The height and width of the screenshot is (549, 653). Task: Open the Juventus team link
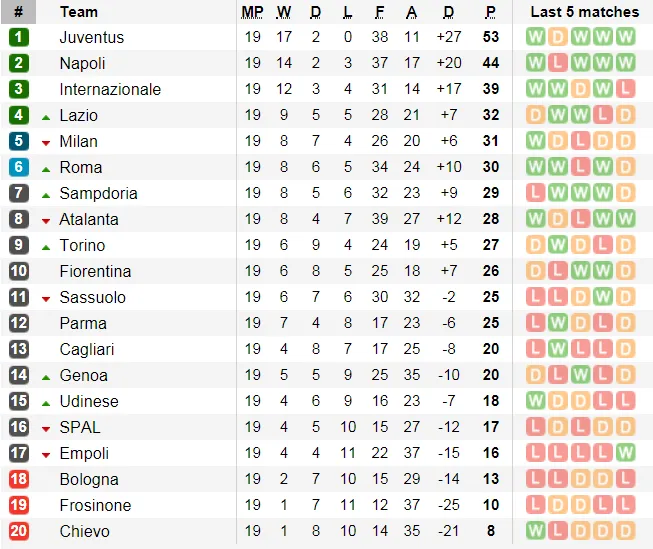92,37
